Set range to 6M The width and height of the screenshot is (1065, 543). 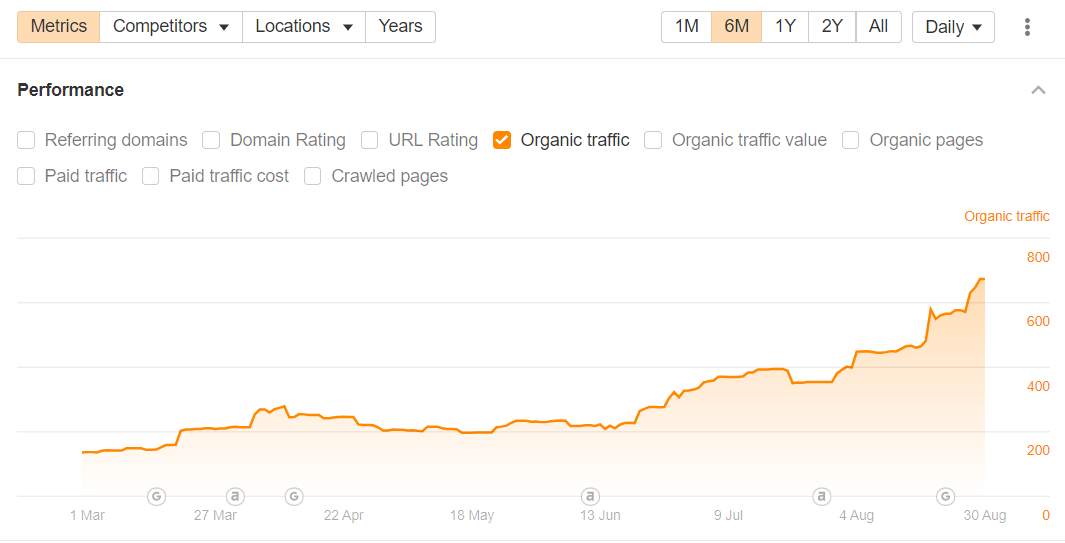736,27
